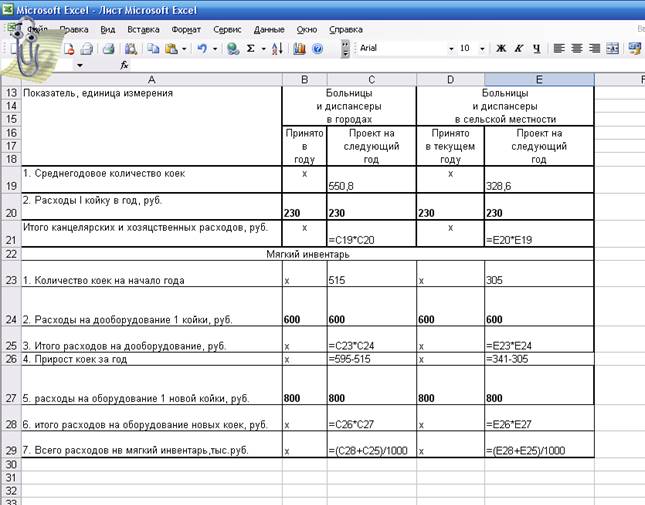Image resolution: width=645 pixels, height=505 pixels.
Task: Open the Данные menu
Action: pos(269,30)
